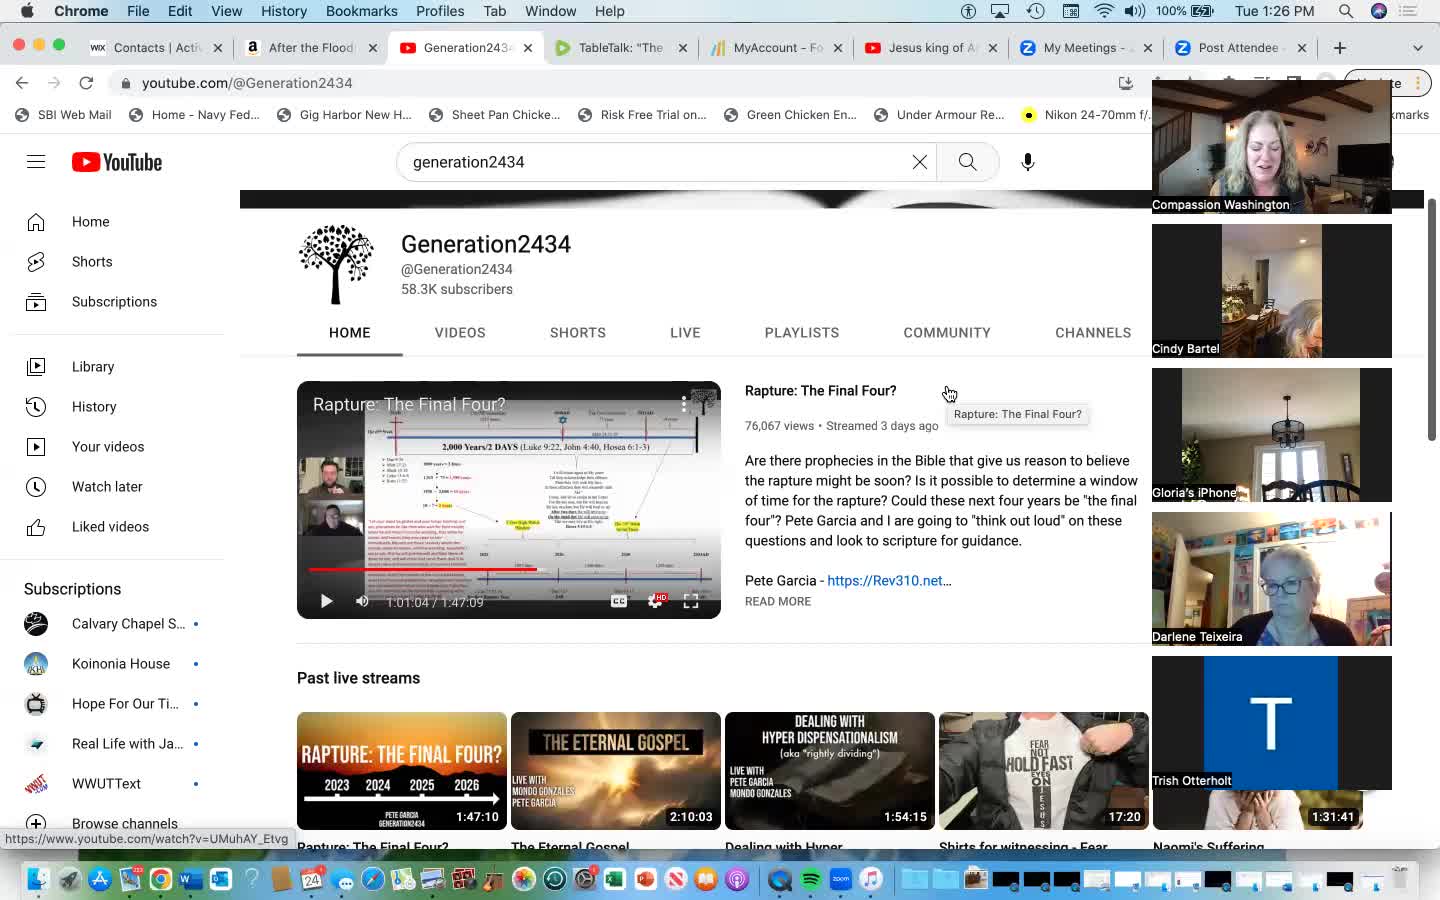
Task: Click the YouTube logo
Action: 117,162
